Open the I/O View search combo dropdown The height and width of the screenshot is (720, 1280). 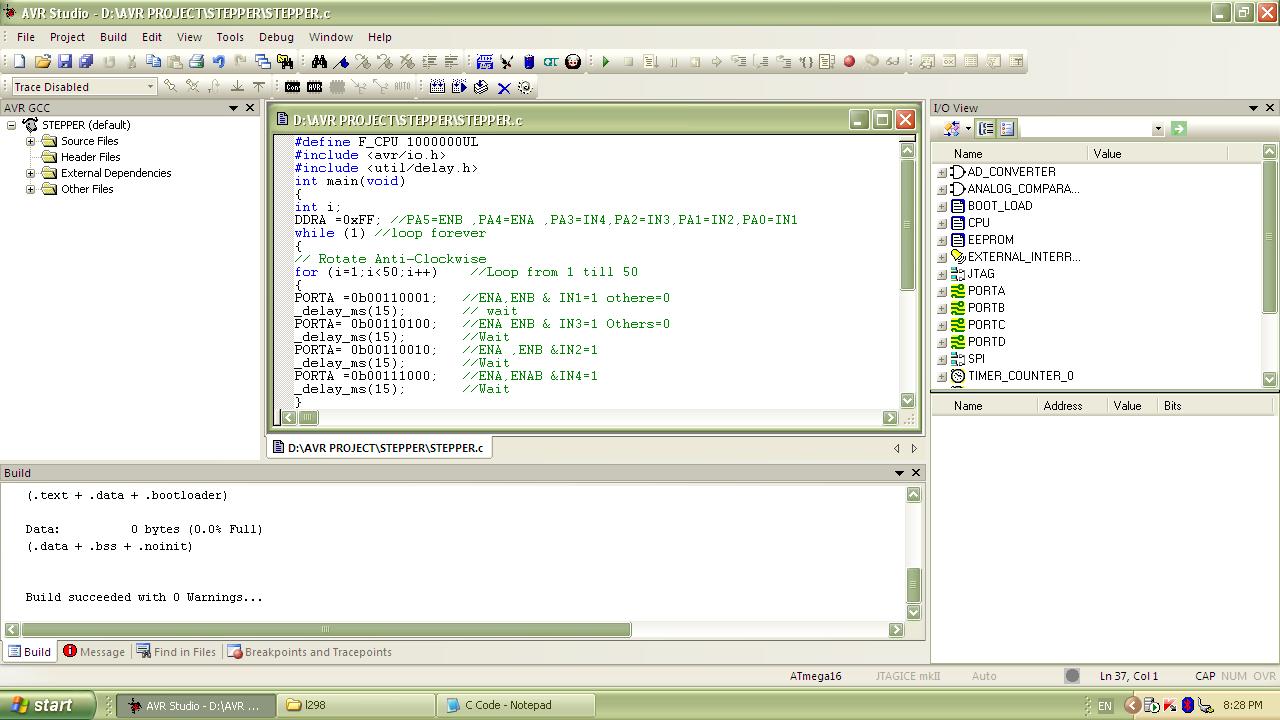point(1158,128)
